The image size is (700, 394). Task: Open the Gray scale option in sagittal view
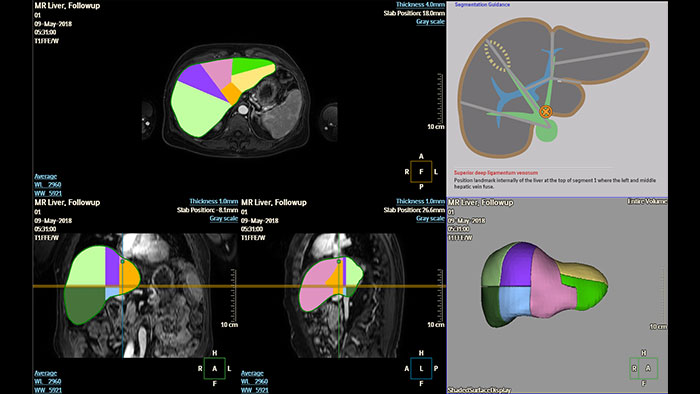click(x=430, y=218)
